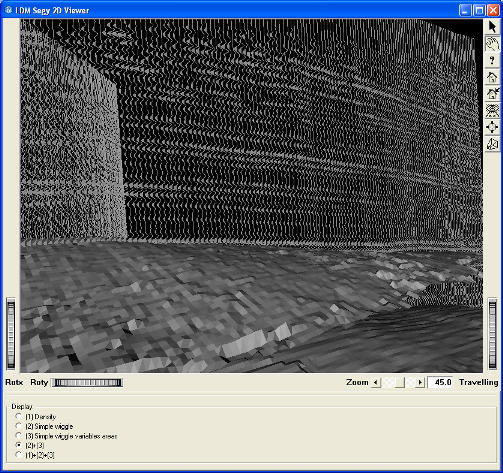The height and width of the screenshot is (473, 503).
Task: Enable the [1]+[2]+[3] combined display
Action: [19, 455]
